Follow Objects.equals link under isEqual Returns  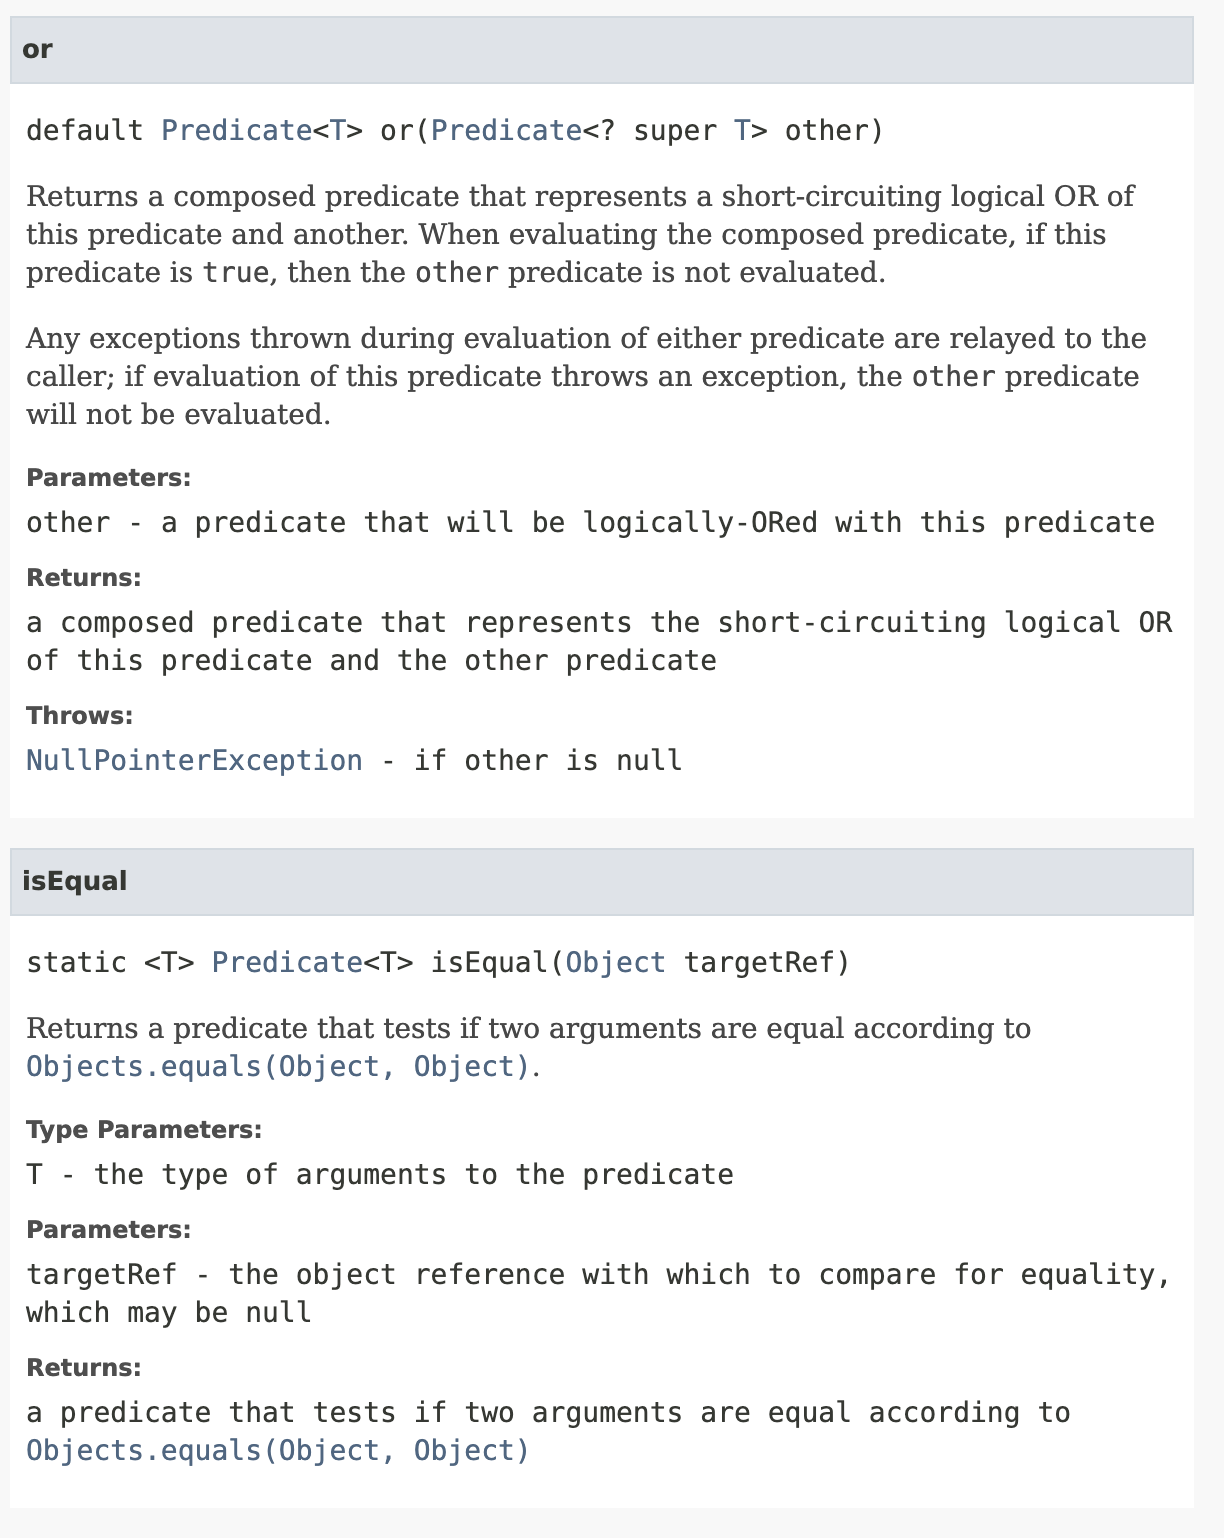coord(278,1451)
